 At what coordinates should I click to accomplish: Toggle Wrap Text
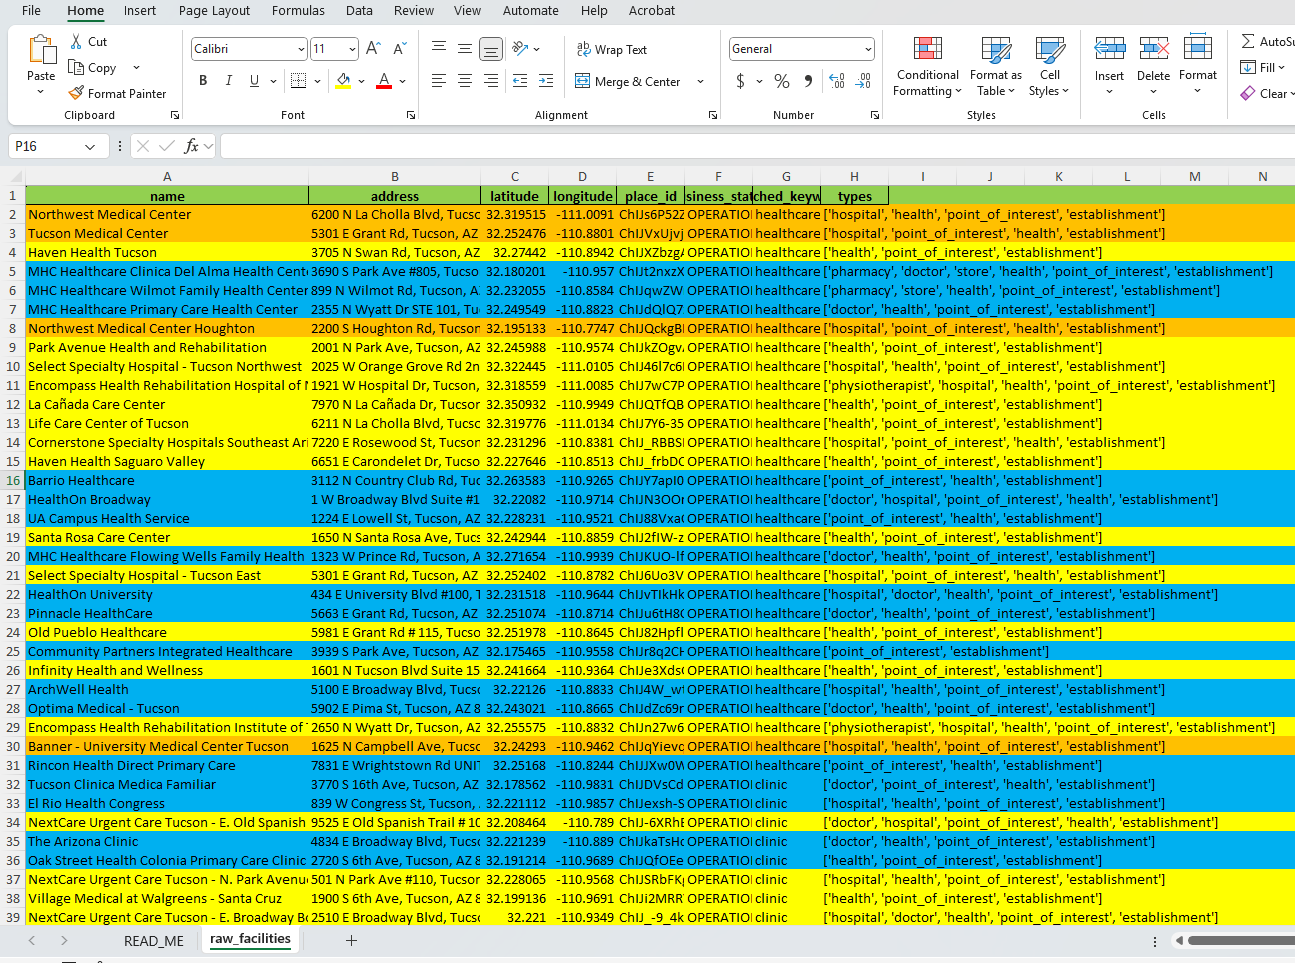(x=612, y=49)
